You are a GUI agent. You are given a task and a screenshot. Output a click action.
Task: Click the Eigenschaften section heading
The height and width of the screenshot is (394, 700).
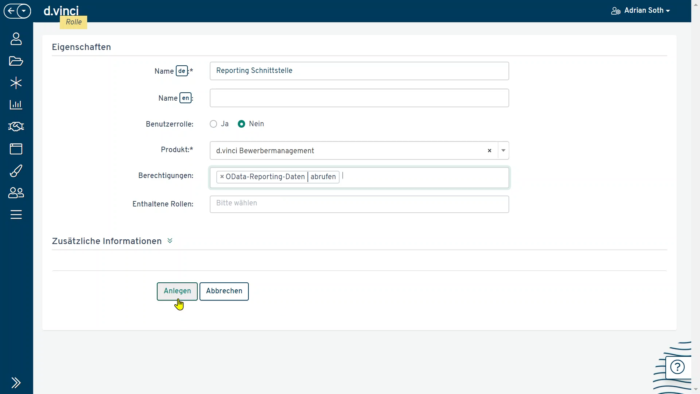(81, 47)
